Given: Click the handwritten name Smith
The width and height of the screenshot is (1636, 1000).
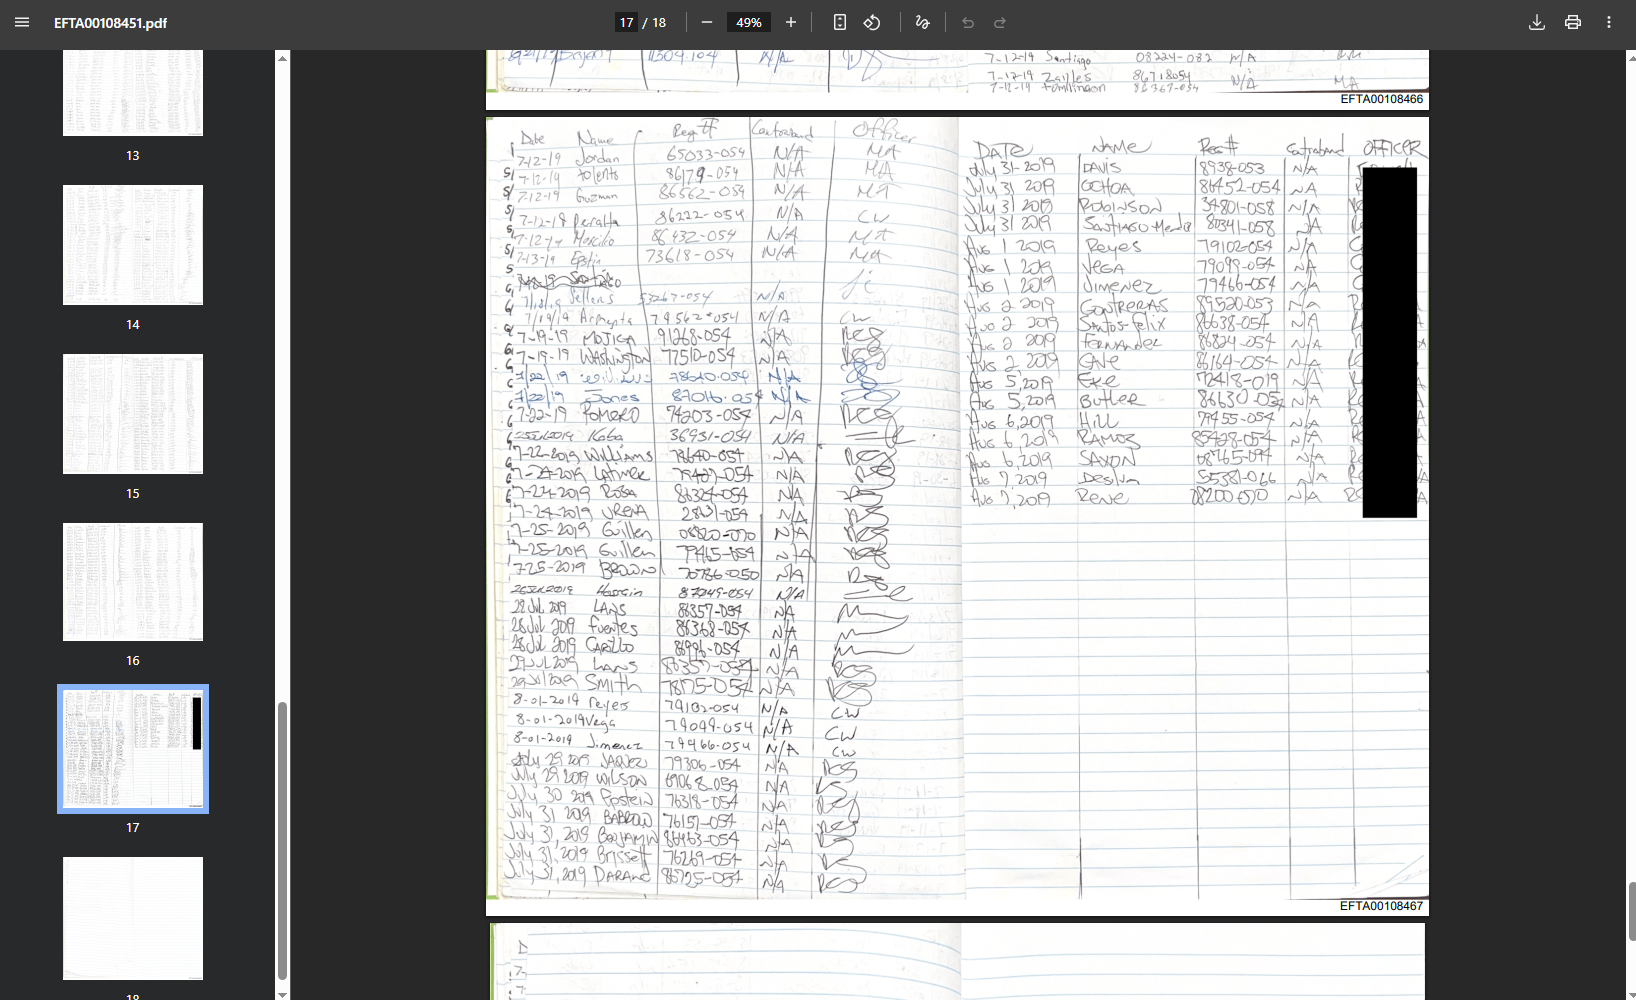Looking at the screenshot, I should 612,684.
